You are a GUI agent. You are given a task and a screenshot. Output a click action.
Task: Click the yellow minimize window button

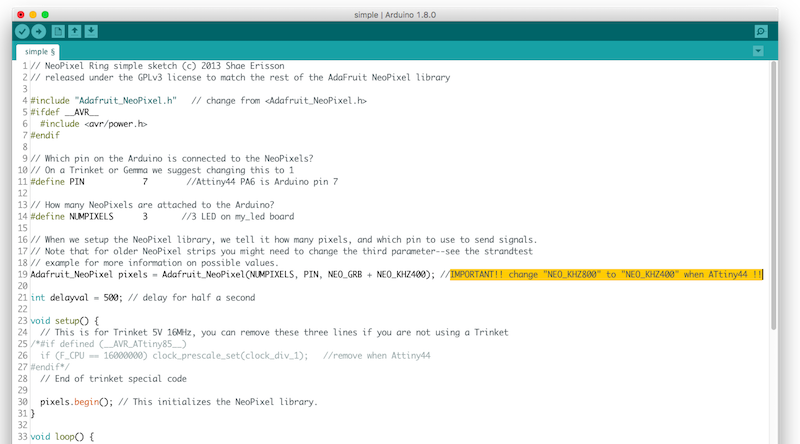33,15
